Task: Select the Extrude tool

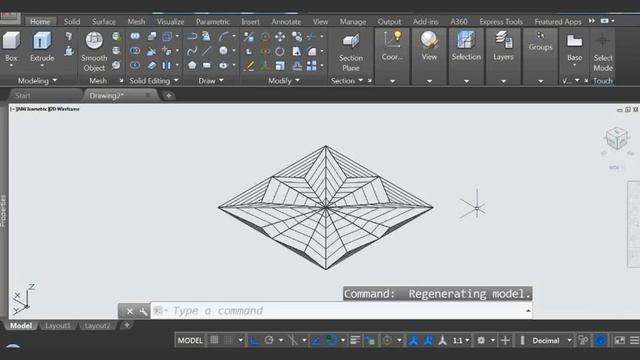Action: [42, 47]
